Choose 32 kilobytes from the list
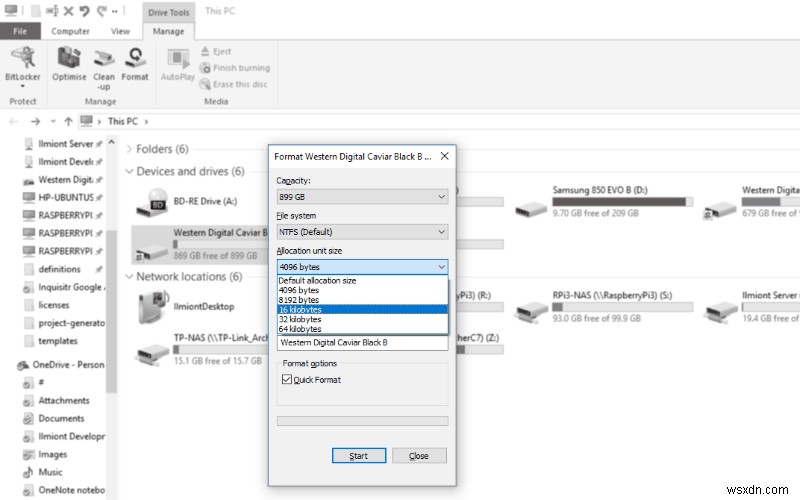The width and height of the screenshot is (800, 500). click(363, 319)
